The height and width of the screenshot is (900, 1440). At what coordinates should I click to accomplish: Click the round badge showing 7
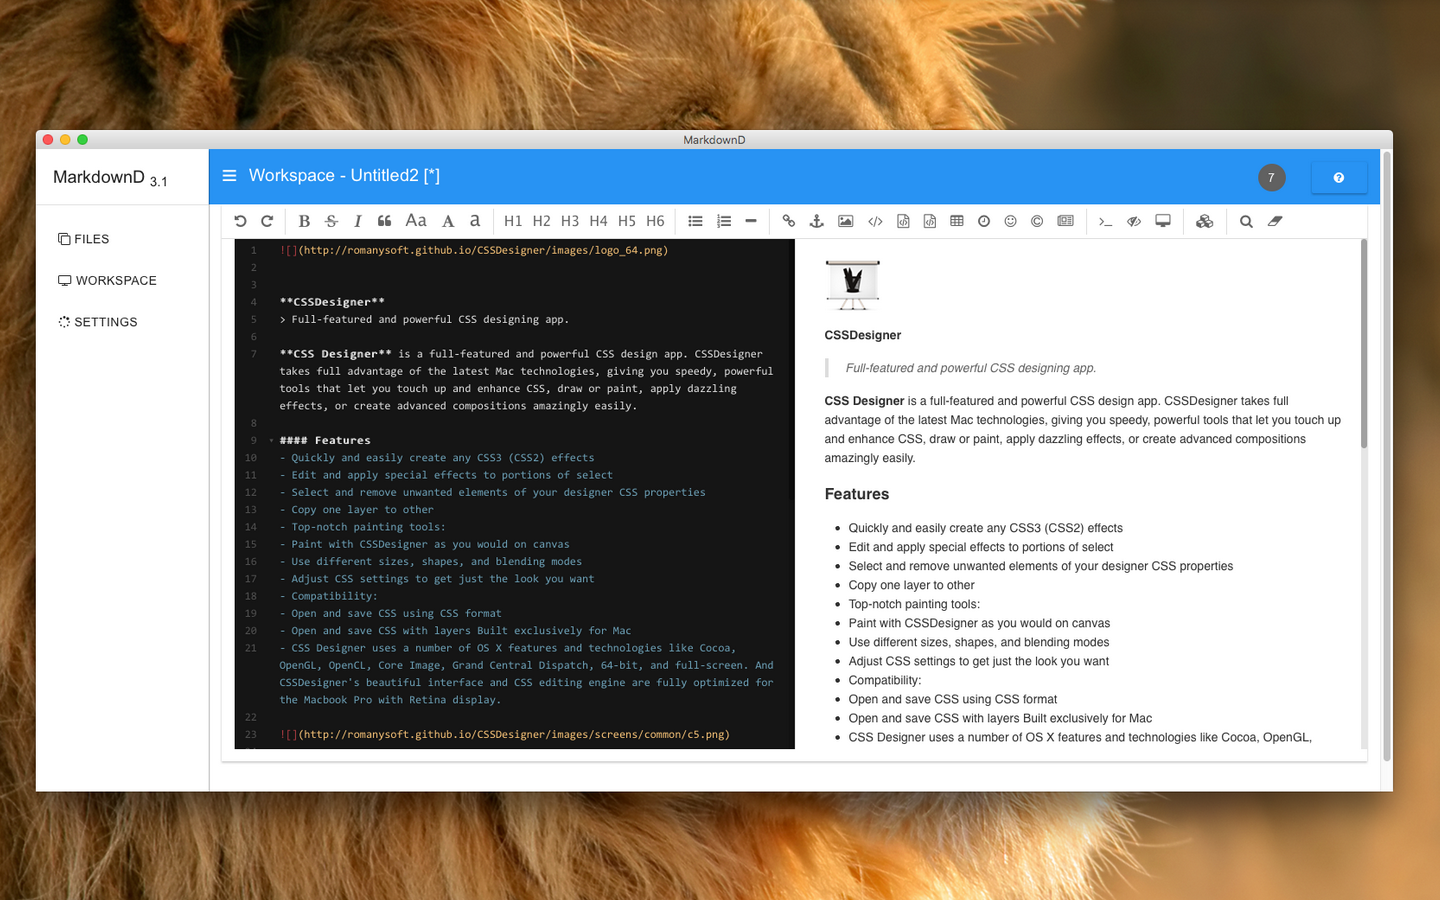(1271, 177)
